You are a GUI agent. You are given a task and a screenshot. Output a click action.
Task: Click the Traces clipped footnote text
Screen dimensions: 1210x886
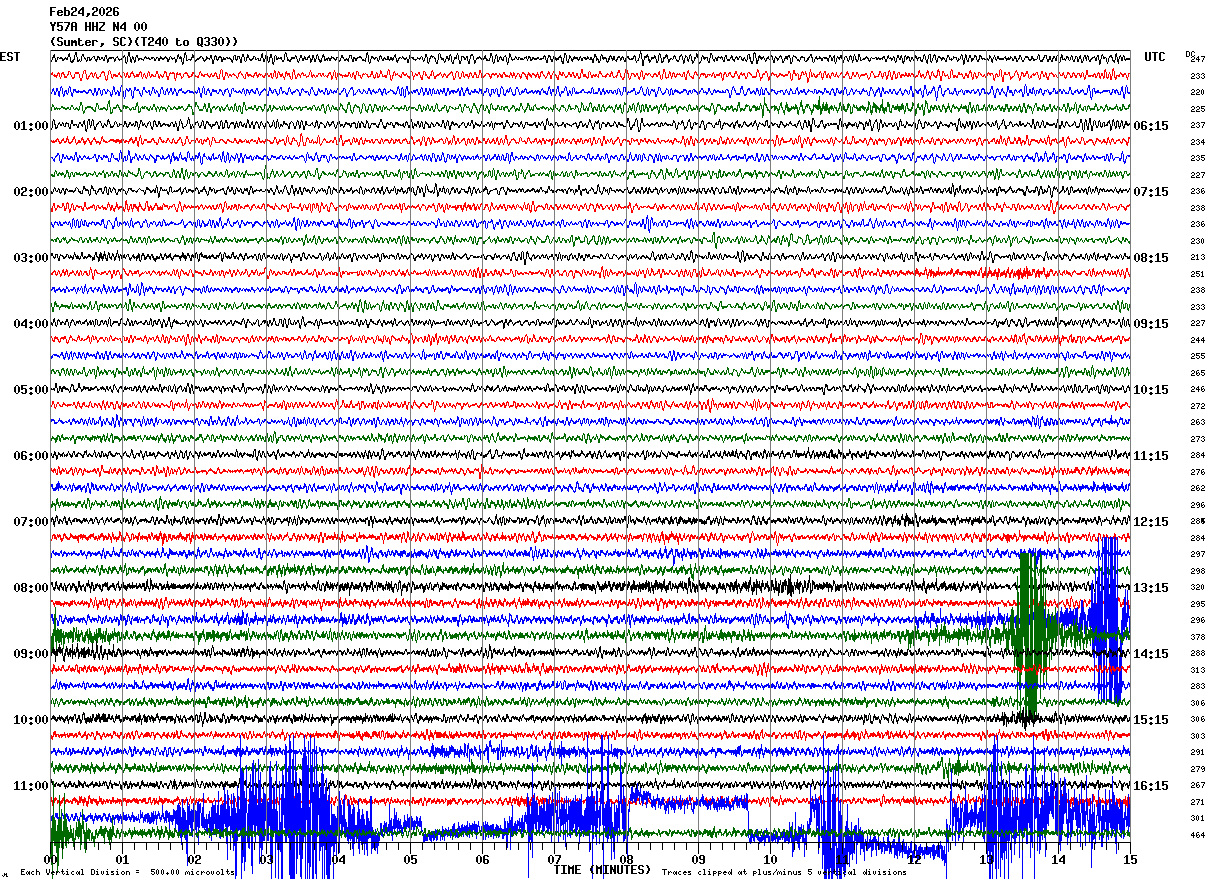coord(784,873)
